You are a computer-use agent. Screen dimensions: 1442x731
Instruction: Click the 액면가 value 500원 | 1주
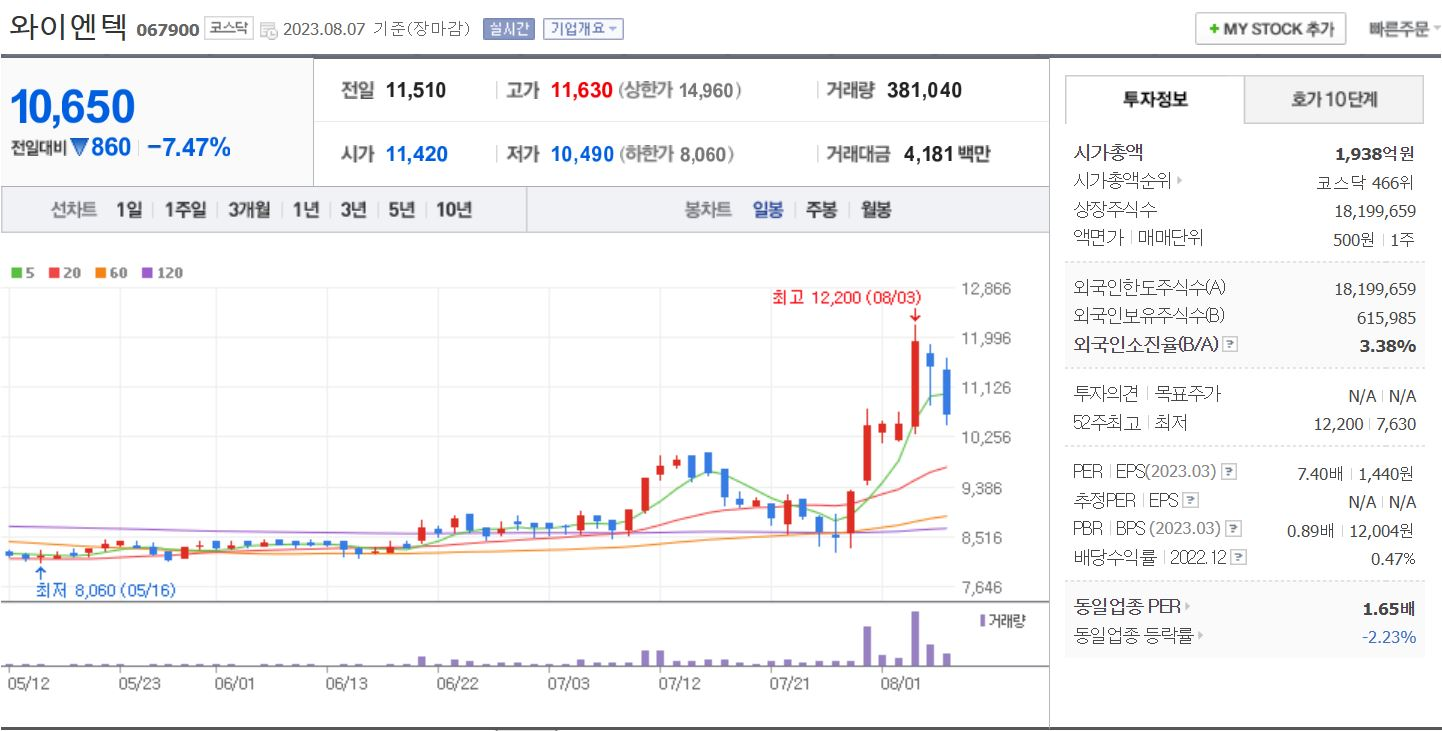coord(1374,239)
